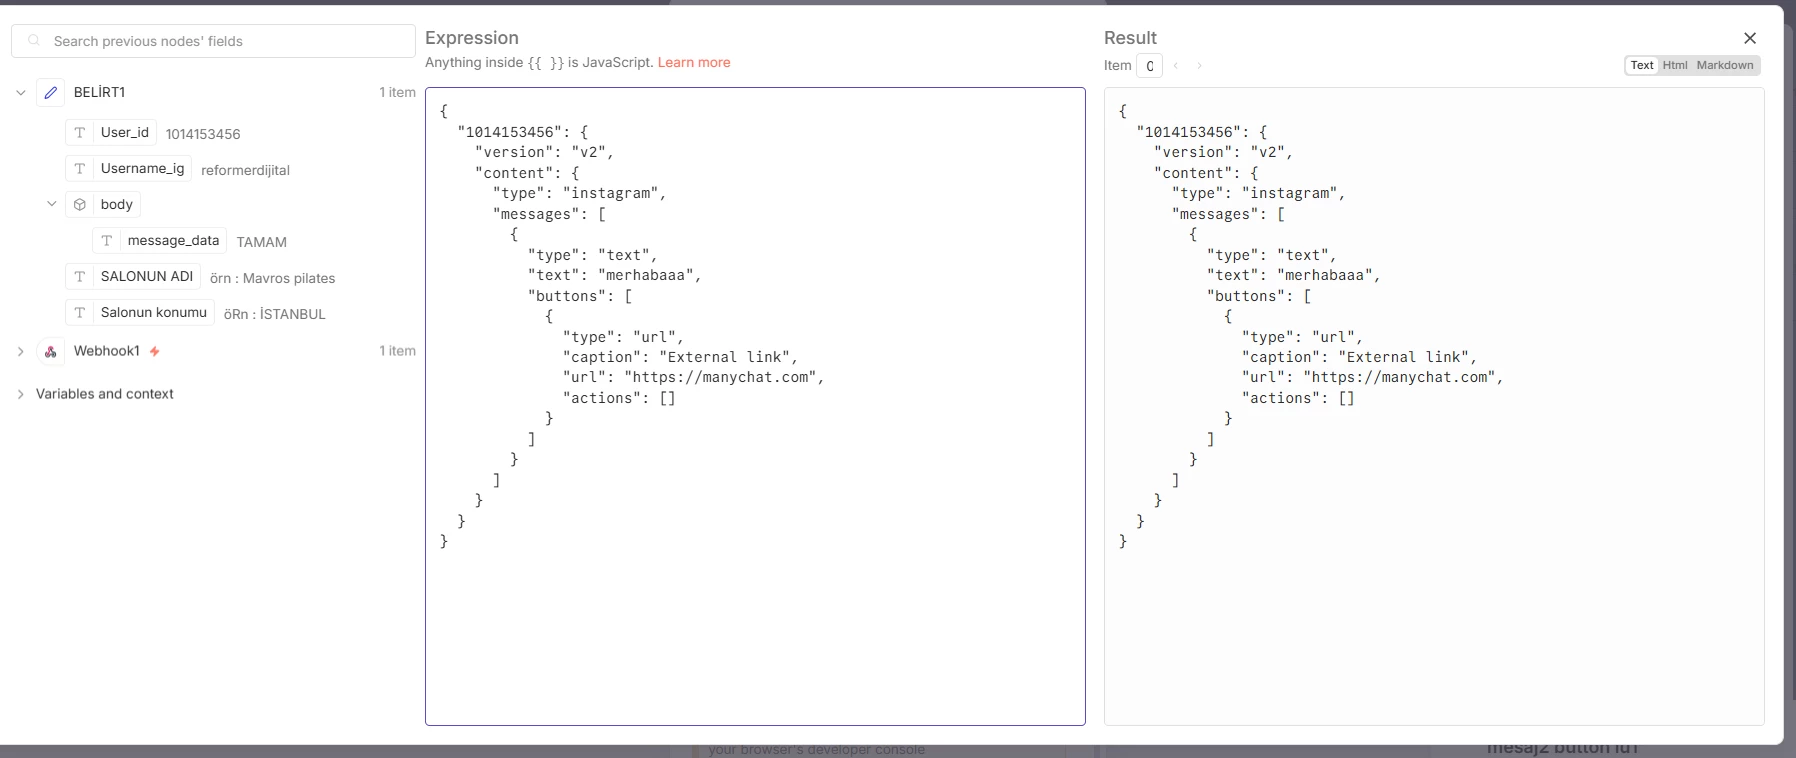Click the Expression heading
The height and width of the screenshot is (758, 1796).
point(472,38)
